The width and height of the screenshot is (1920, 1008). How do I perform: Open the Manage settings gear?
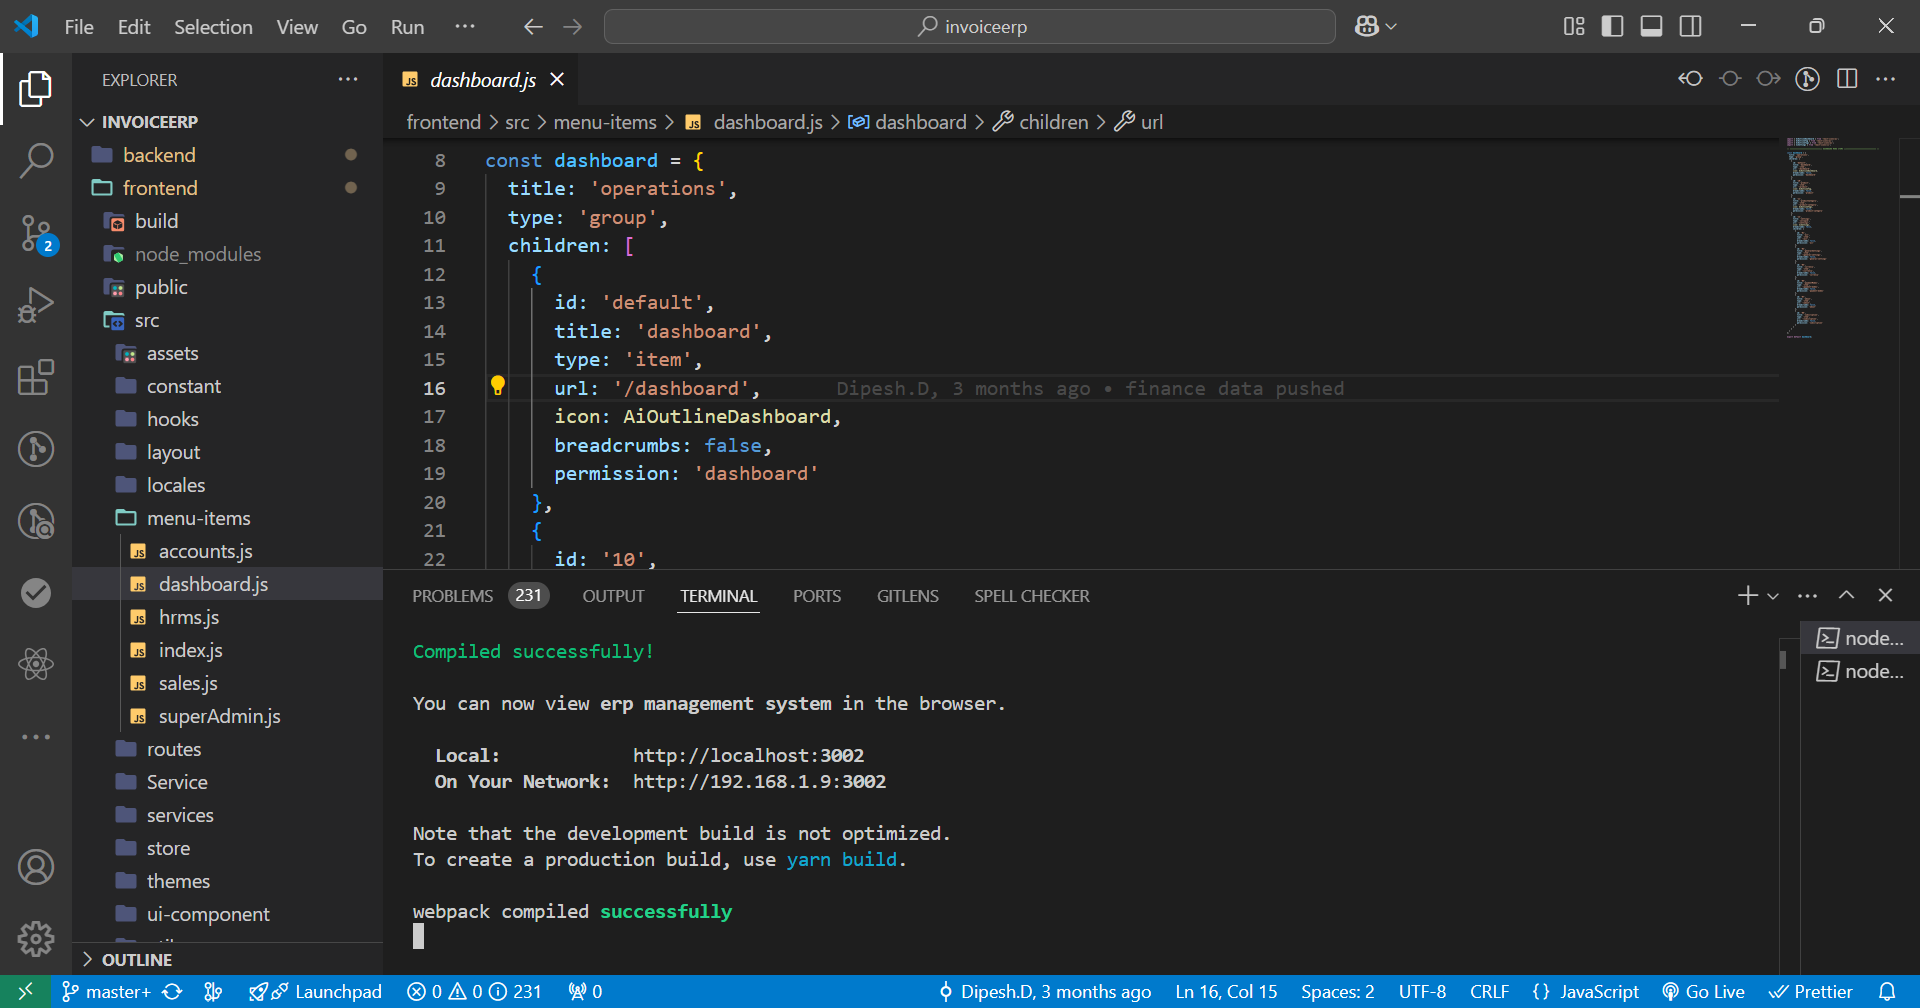(x=36, y=938)
